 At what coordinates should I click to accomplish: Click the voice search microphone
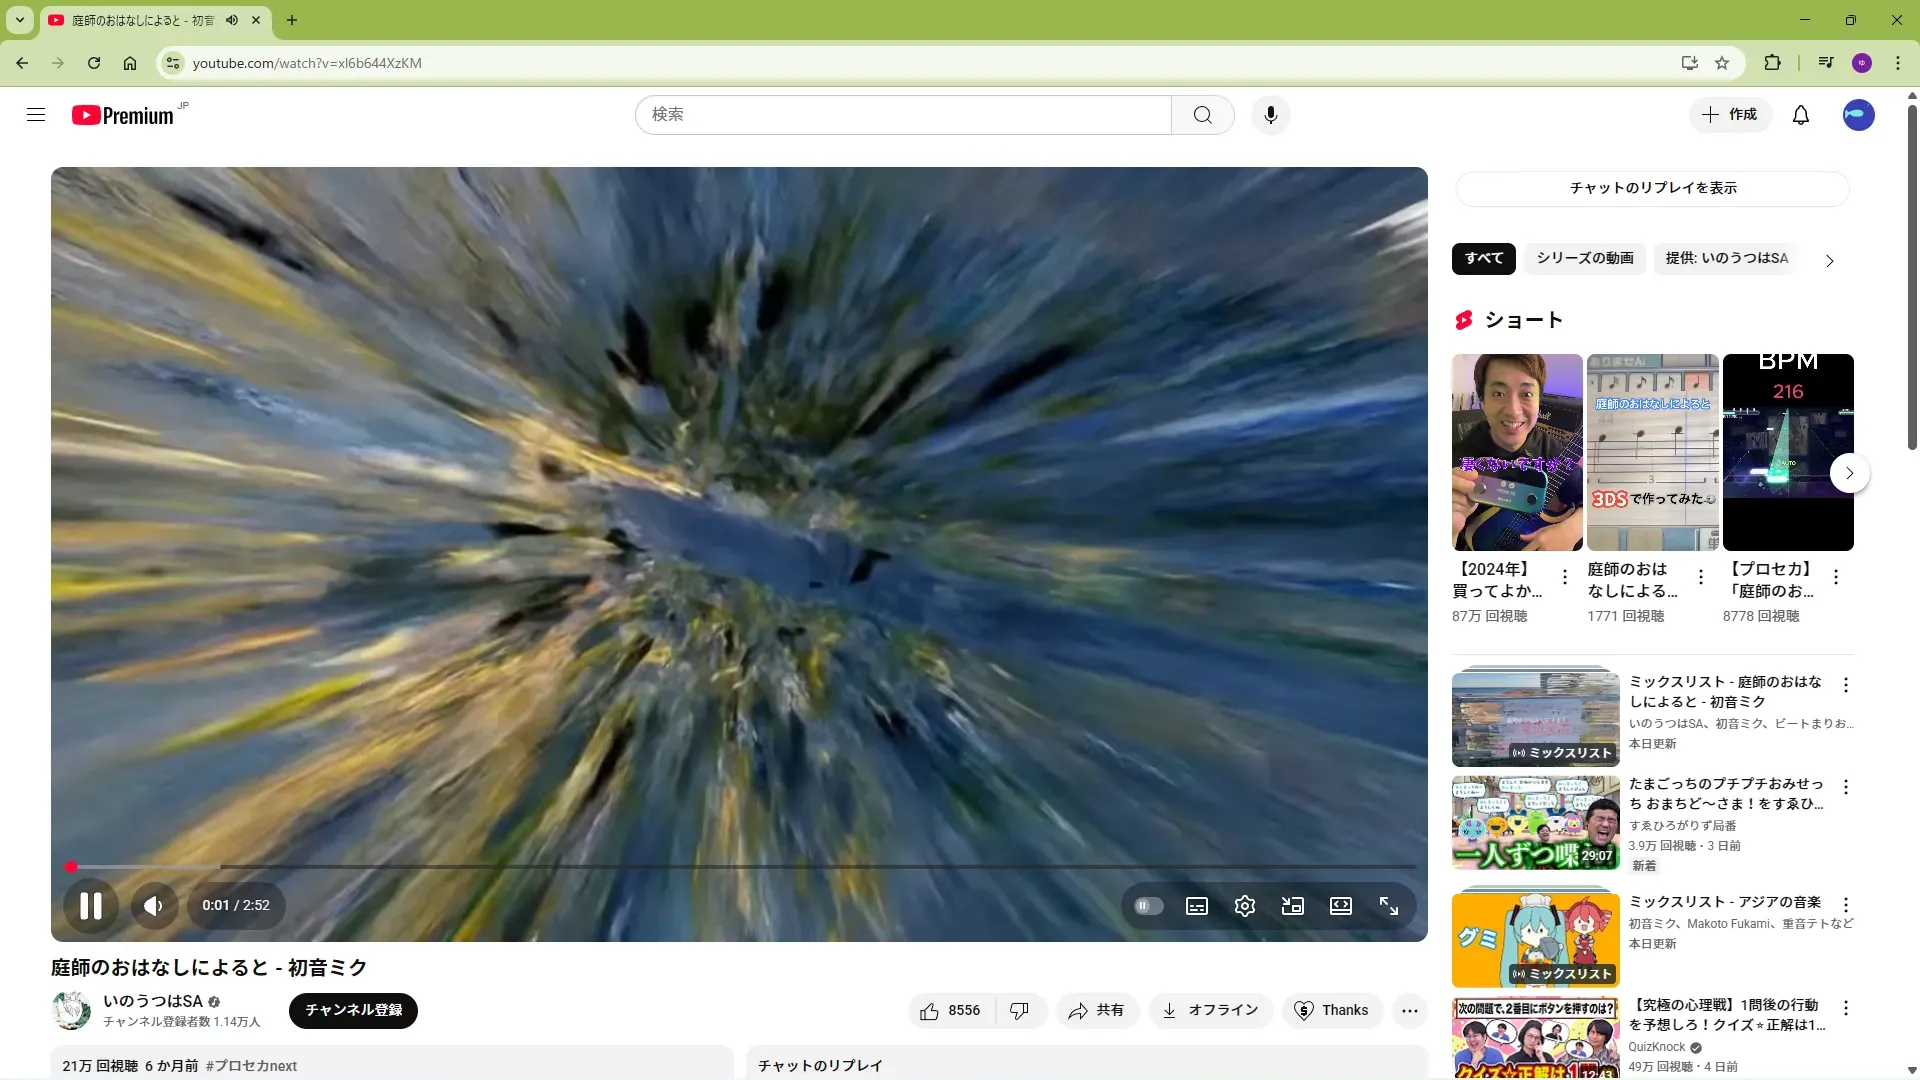pyautogui.click(x=1270, y=115)
